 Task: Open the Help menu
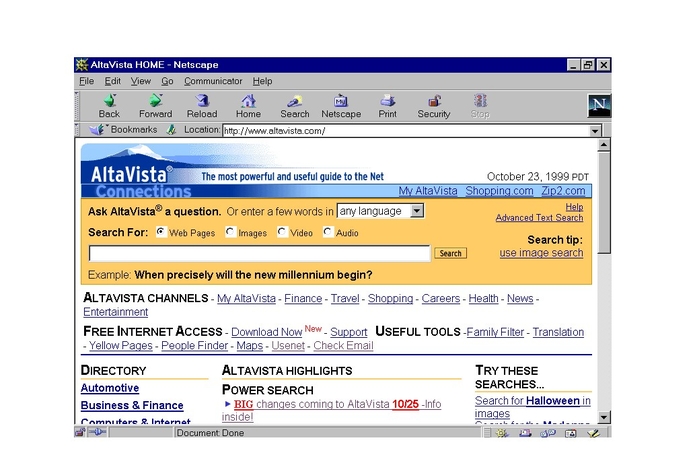[263, 81]
